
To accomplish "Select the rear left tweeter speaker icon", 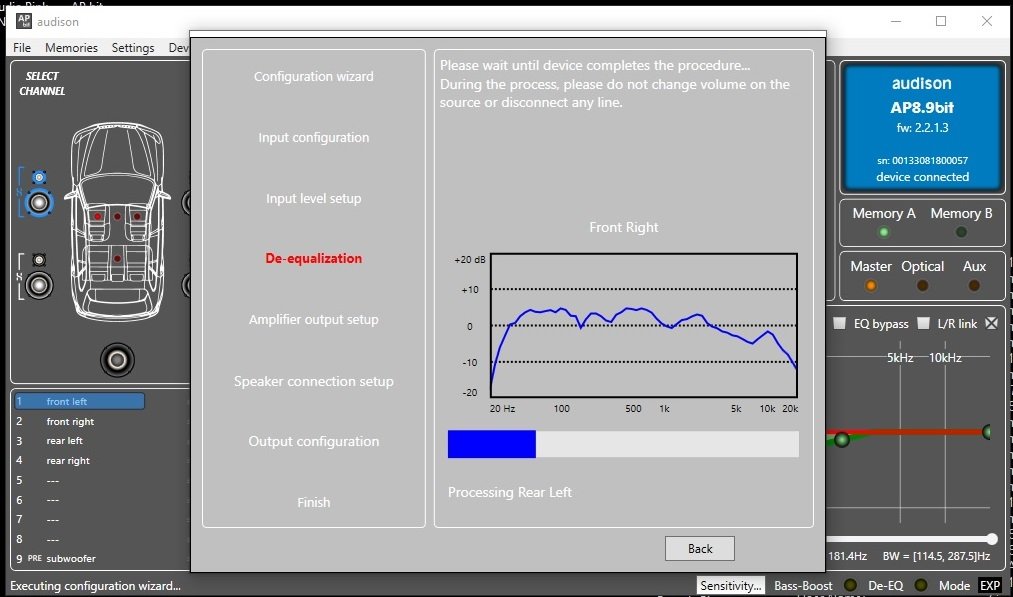I will (x=39, y=260).
